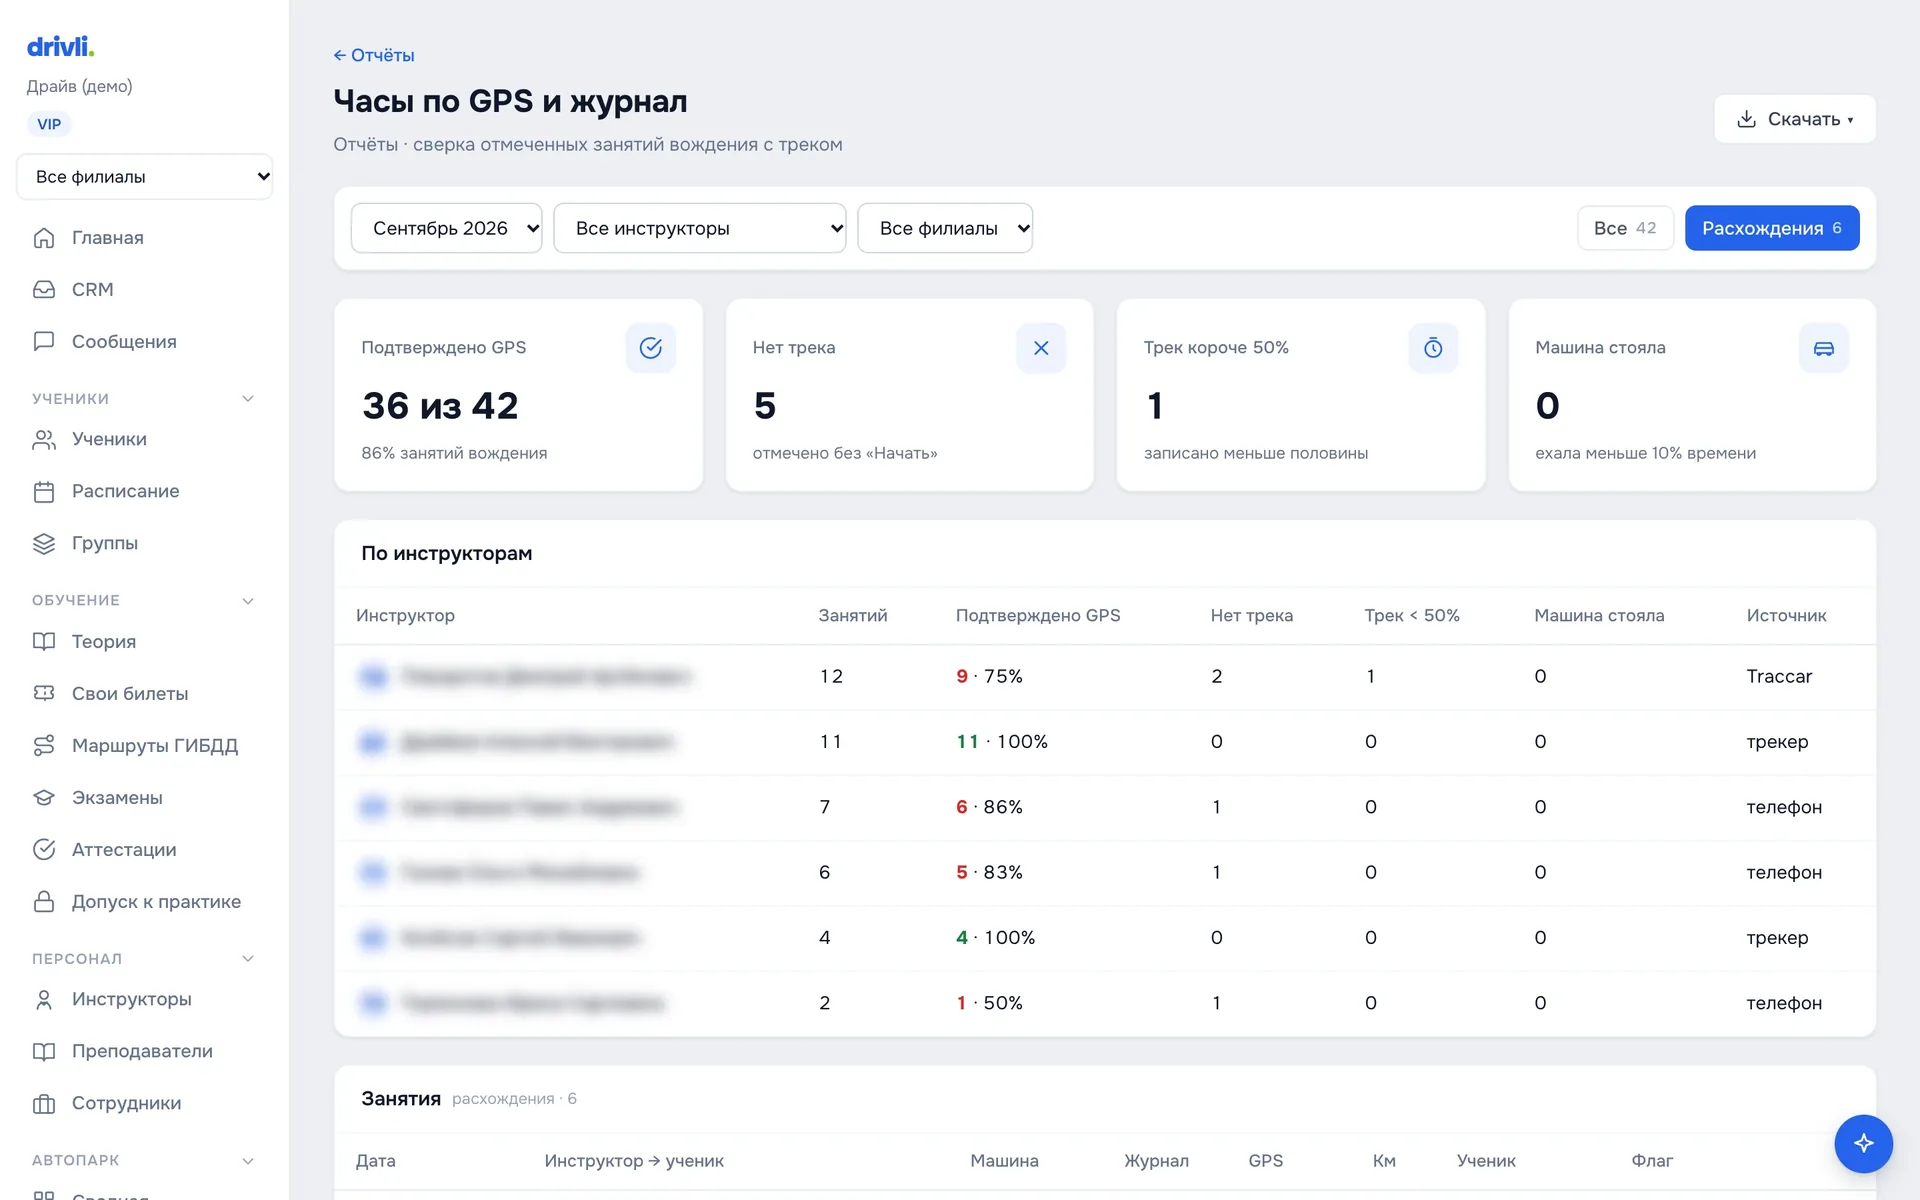This screenshot has height=1200, width=1920.
Task: Click the Допуск к практике lock icon
Action: pyautogui.click(x=44, y=902)
